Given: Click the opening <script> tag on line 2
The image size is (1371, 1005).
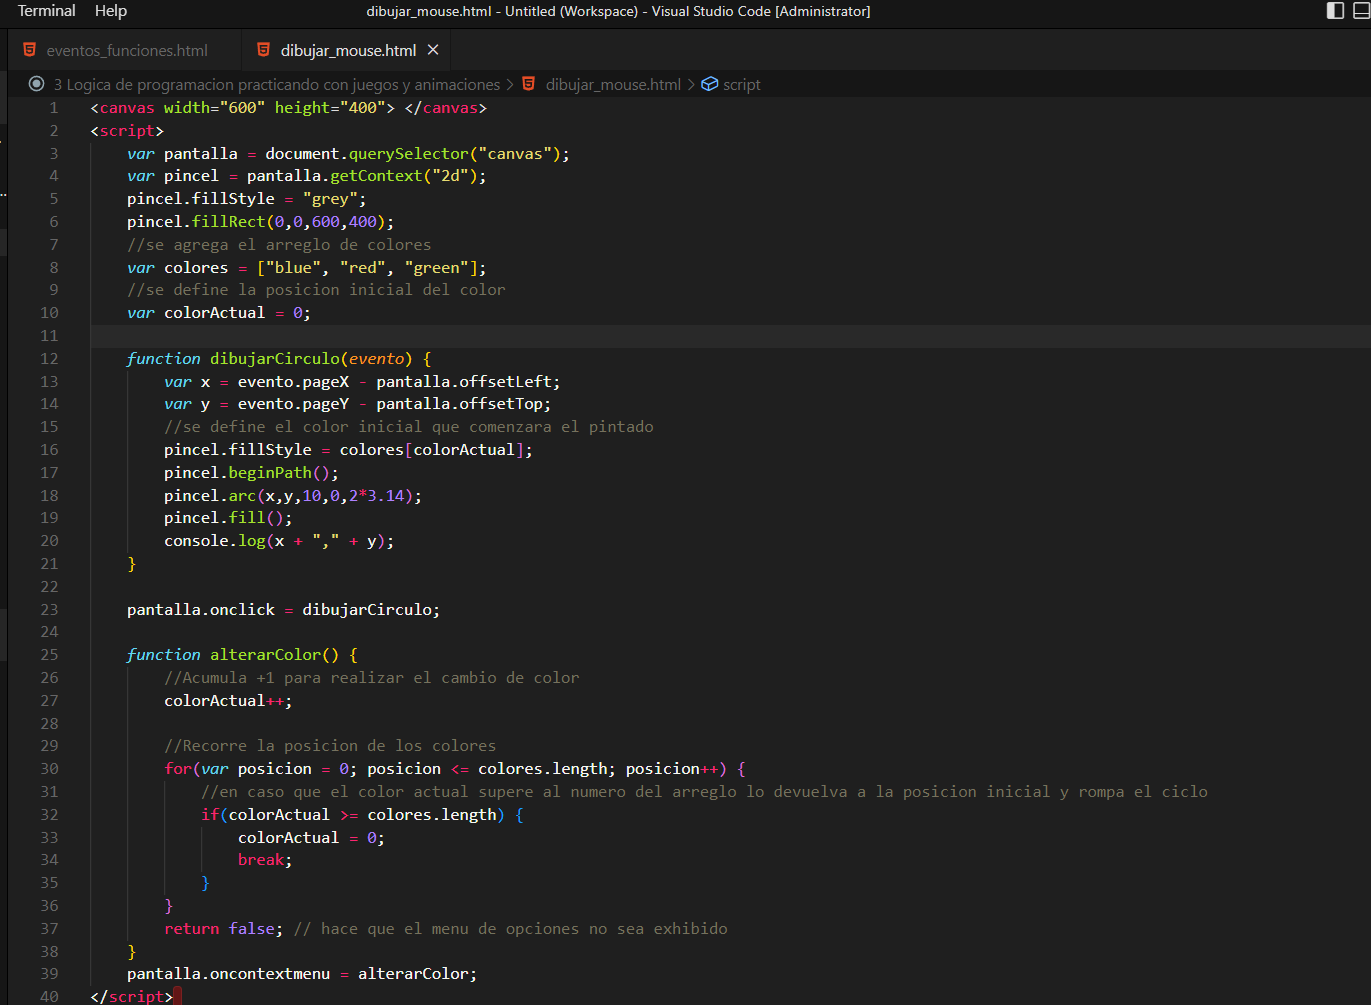Looking at the screenshot, I should (x=127, y=131).
